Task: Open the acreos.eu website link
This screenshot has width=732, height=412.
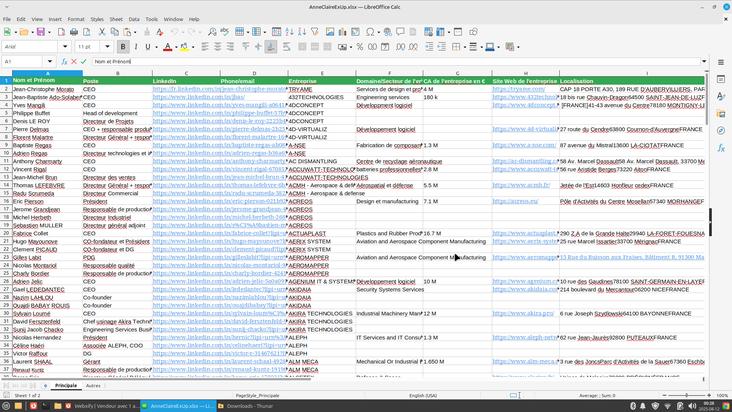Action: [x=515, y=201]
